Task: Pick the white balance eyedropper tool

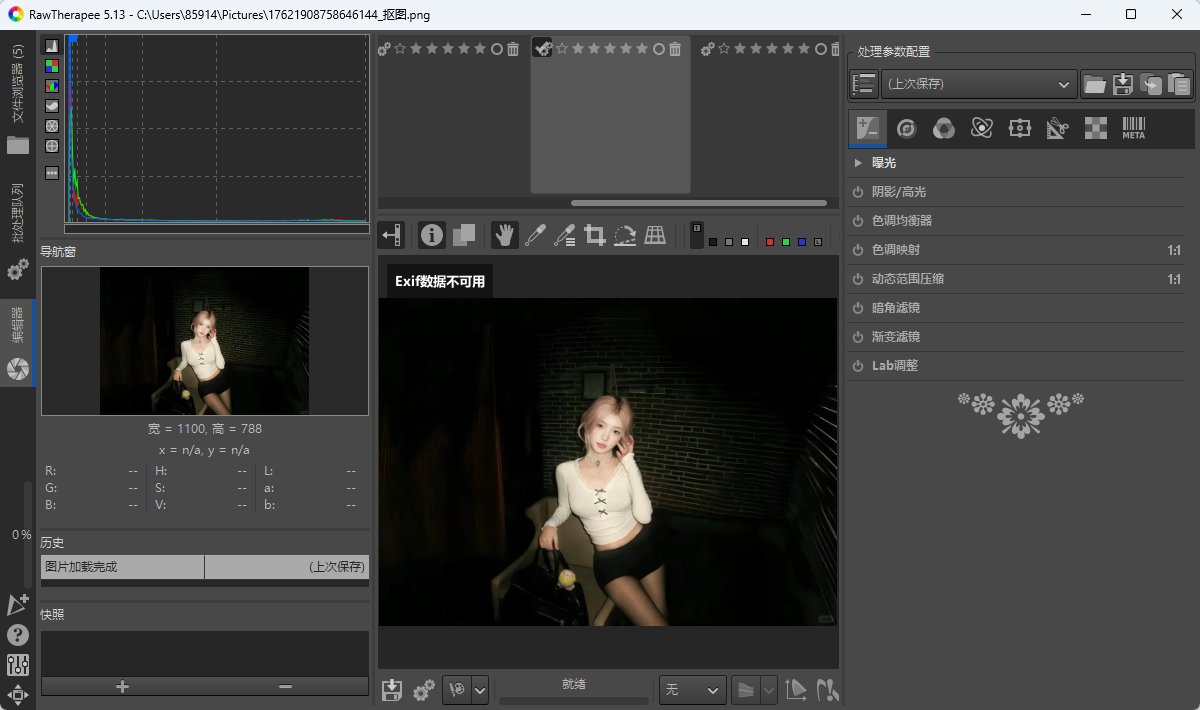Action: tap(535, 235)
